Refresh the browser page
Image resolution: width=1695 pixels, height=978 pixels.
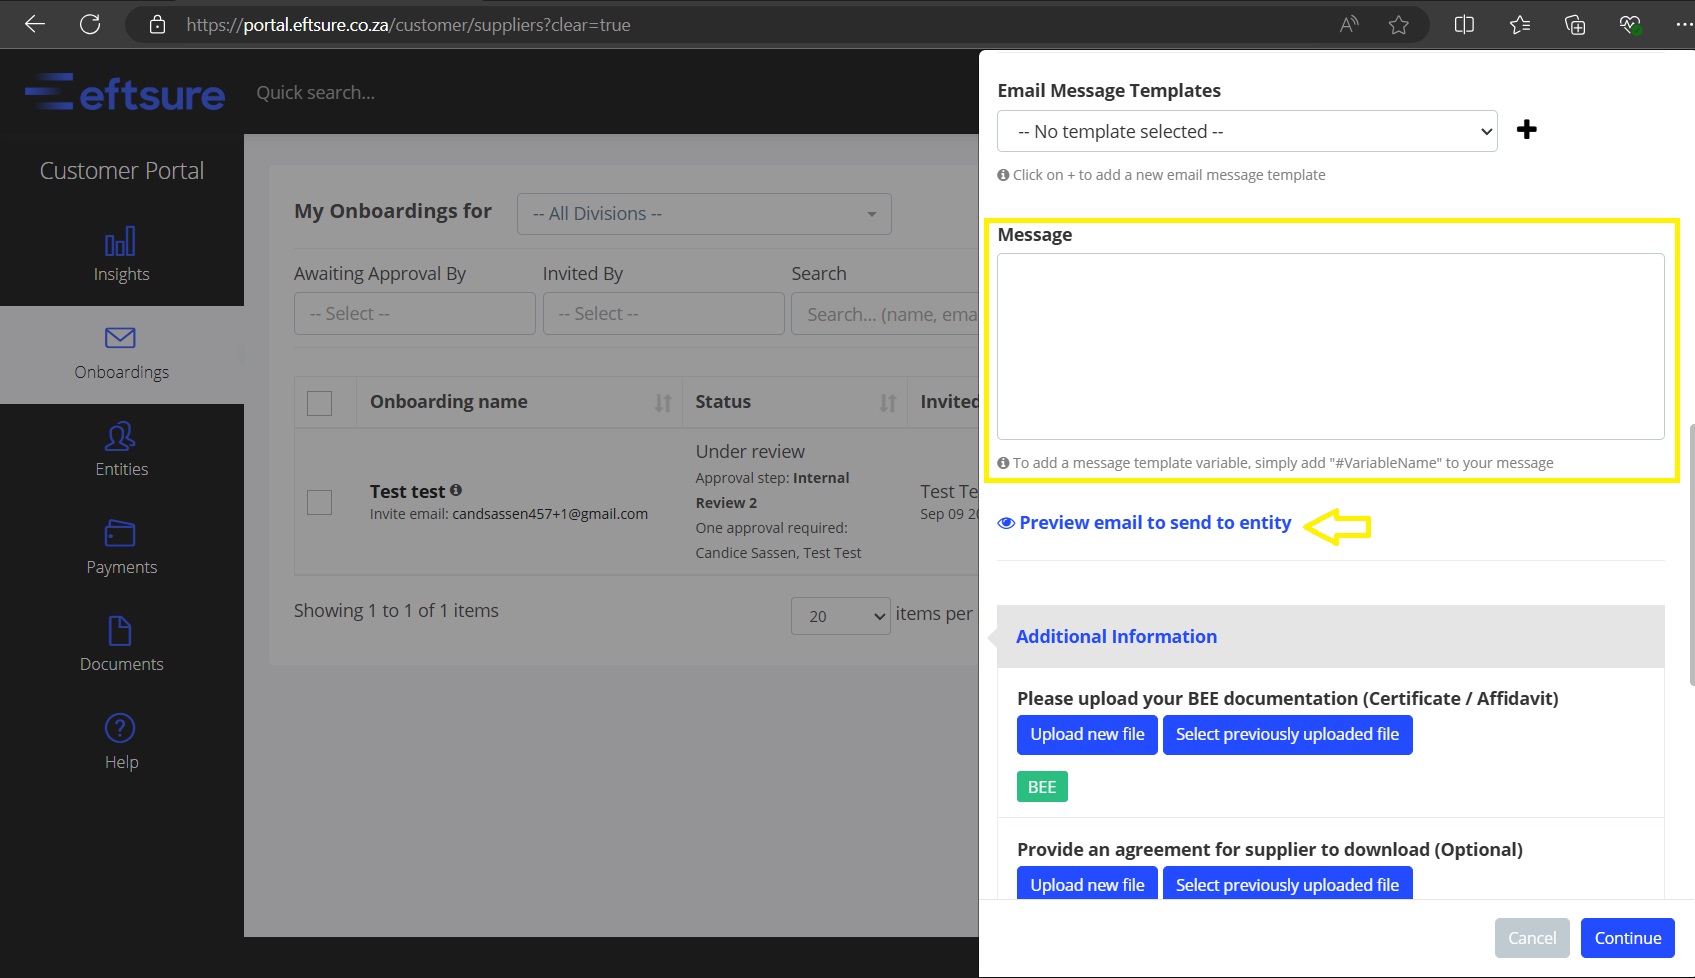pos(90,24)
